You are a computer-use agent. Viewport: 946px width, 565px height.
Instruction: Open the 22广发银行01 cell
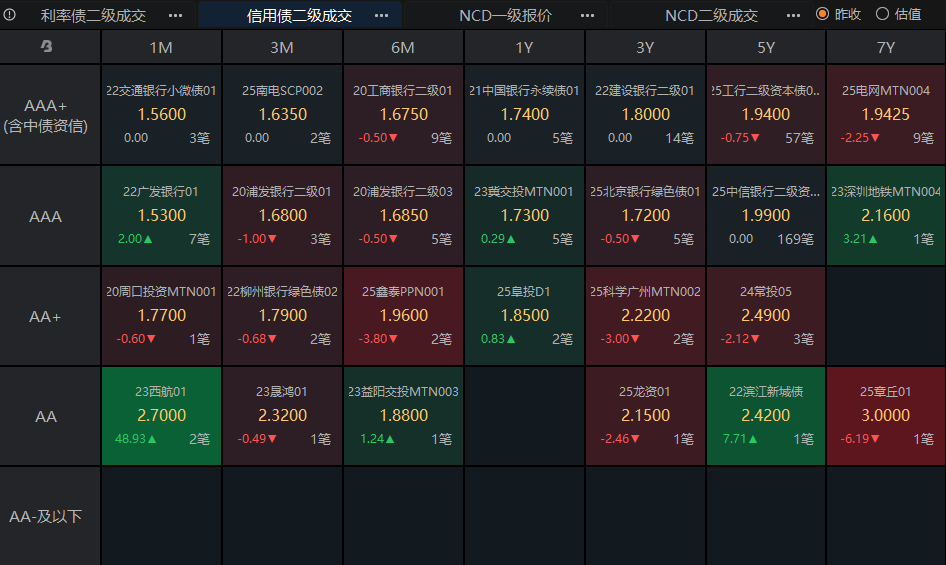[x=161, y=215]
